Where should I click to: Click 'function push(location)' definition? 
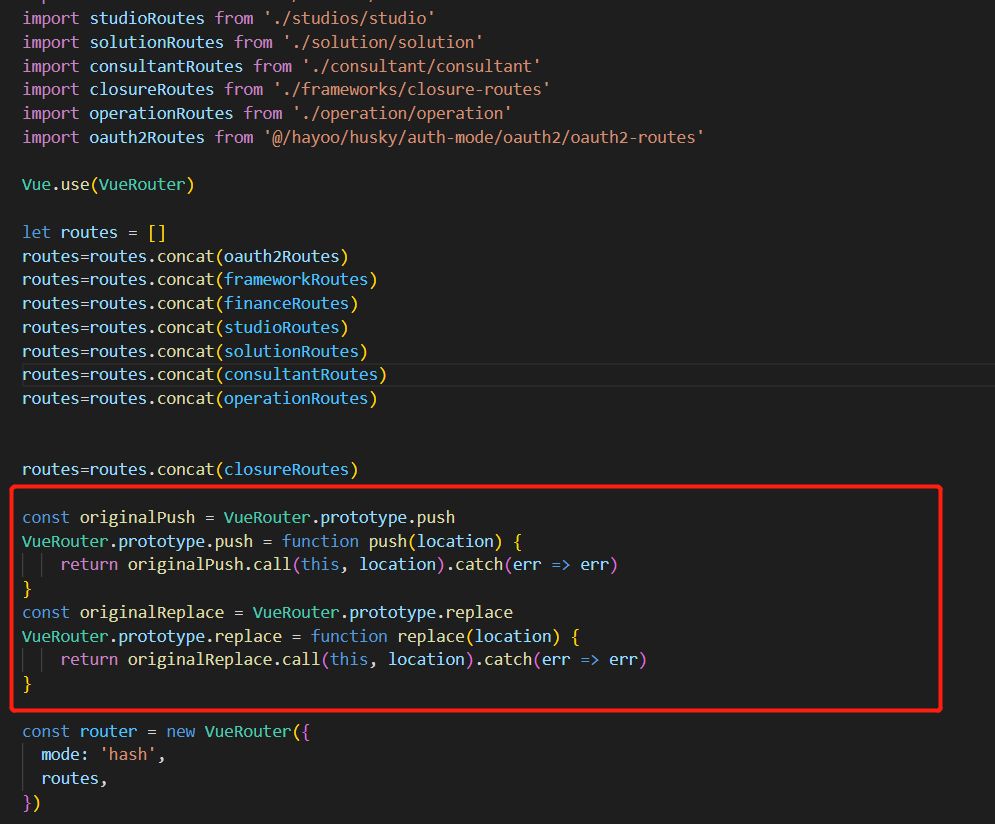tap(392, 542)
